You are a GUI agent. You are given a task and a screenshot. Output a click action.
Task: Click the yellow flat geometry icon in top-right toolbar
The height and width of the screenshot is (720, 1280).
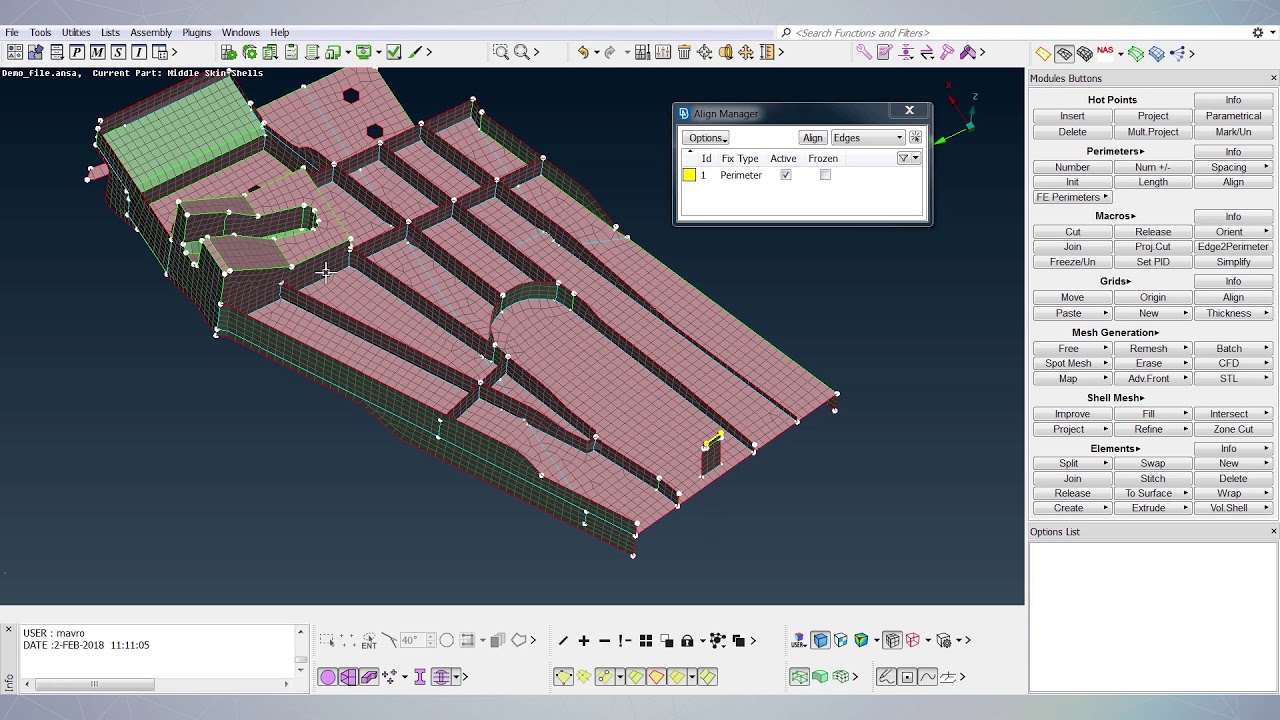click(1043, 53)
